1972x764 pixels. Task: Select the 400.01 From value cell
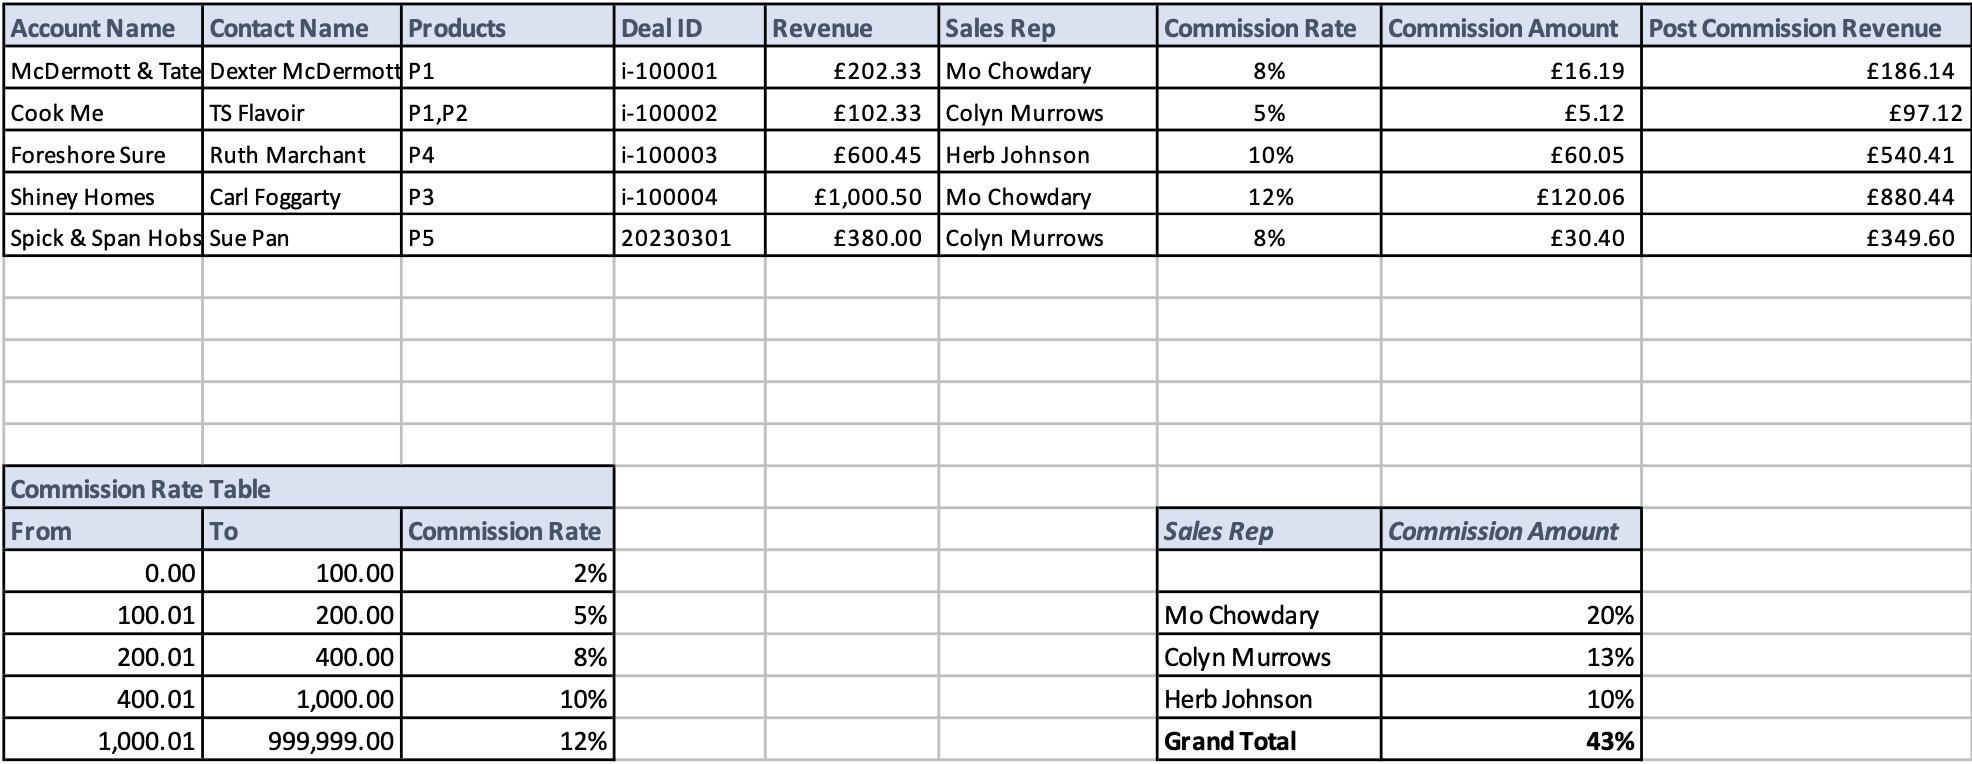[103, 699]
